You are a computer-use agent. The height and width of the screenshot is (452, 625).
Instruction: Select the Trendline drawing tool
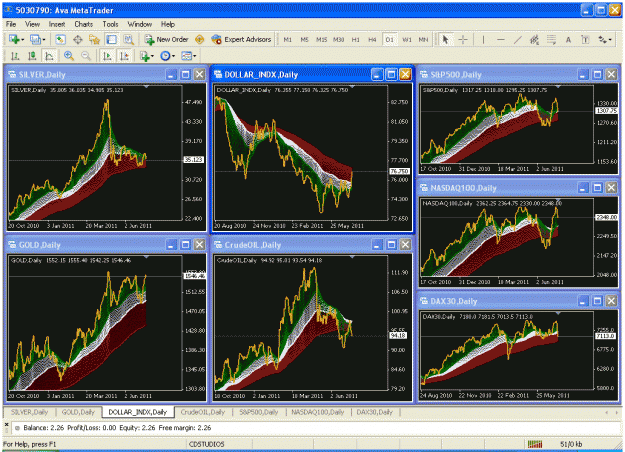coord(517,39)
